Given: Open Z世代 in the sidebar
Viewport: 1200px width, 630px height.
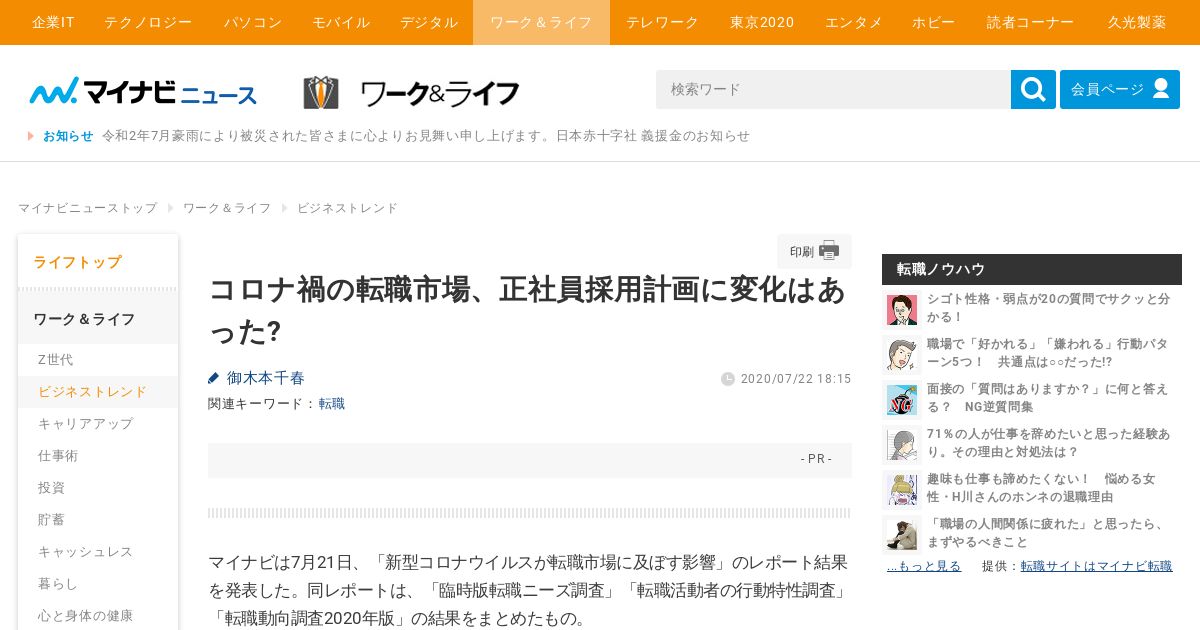Looking at the screenshot, I should (x=98, y=360).
